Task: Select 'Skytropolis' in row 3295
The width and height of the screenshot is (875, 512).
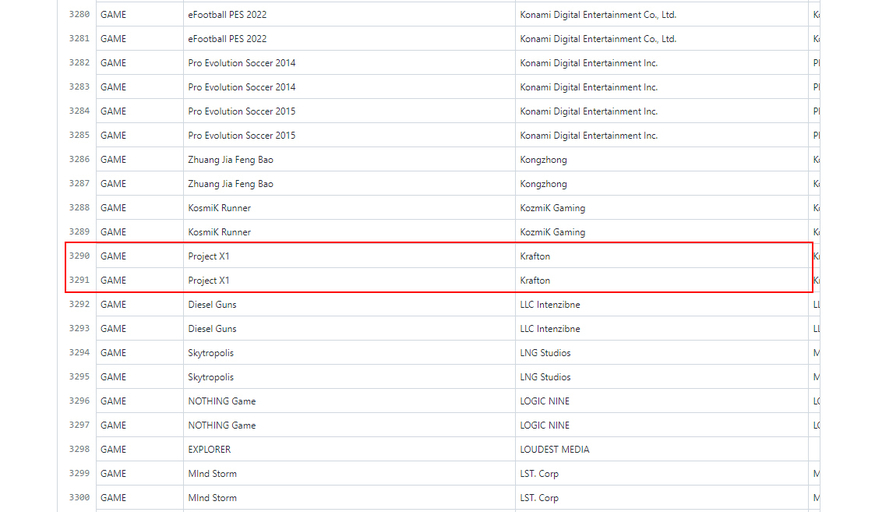Action: 211,377
